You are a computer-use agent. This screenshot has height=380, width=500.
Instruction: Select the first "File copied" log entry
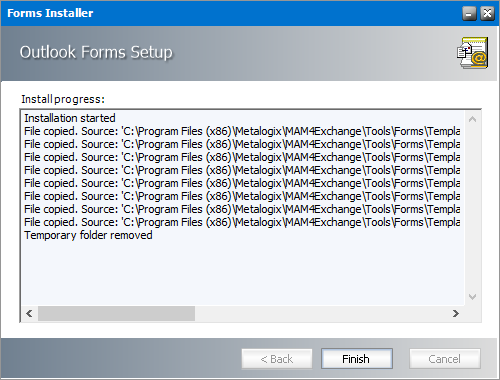242,131
